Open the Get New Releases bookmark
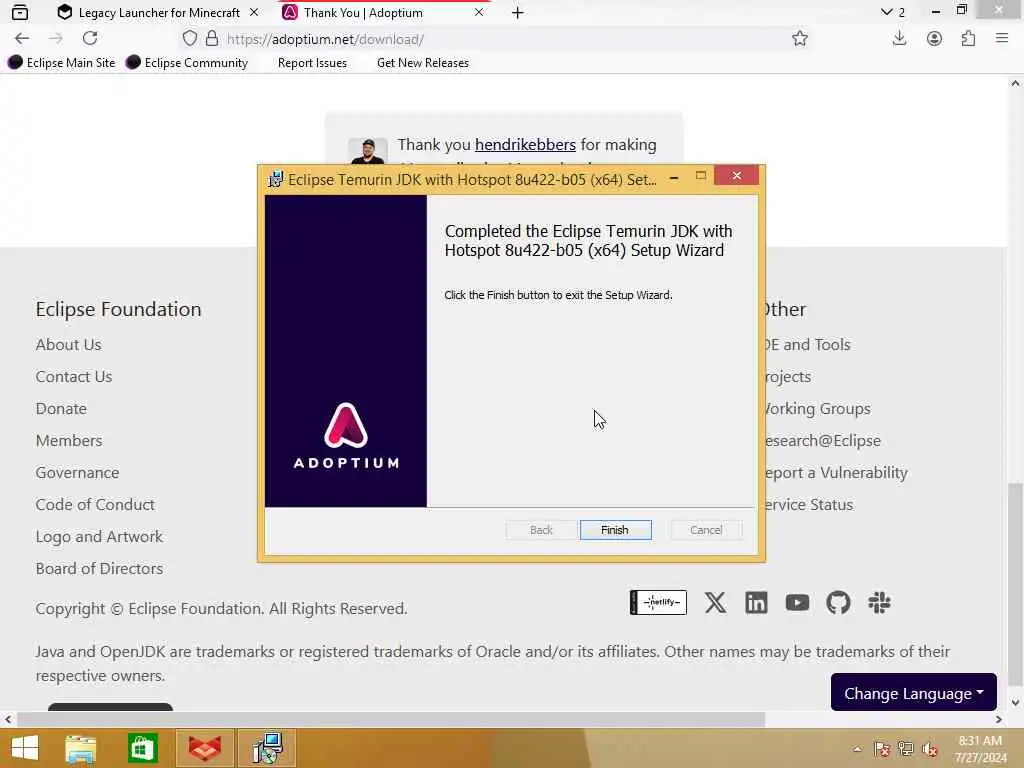 click(423, 63)
